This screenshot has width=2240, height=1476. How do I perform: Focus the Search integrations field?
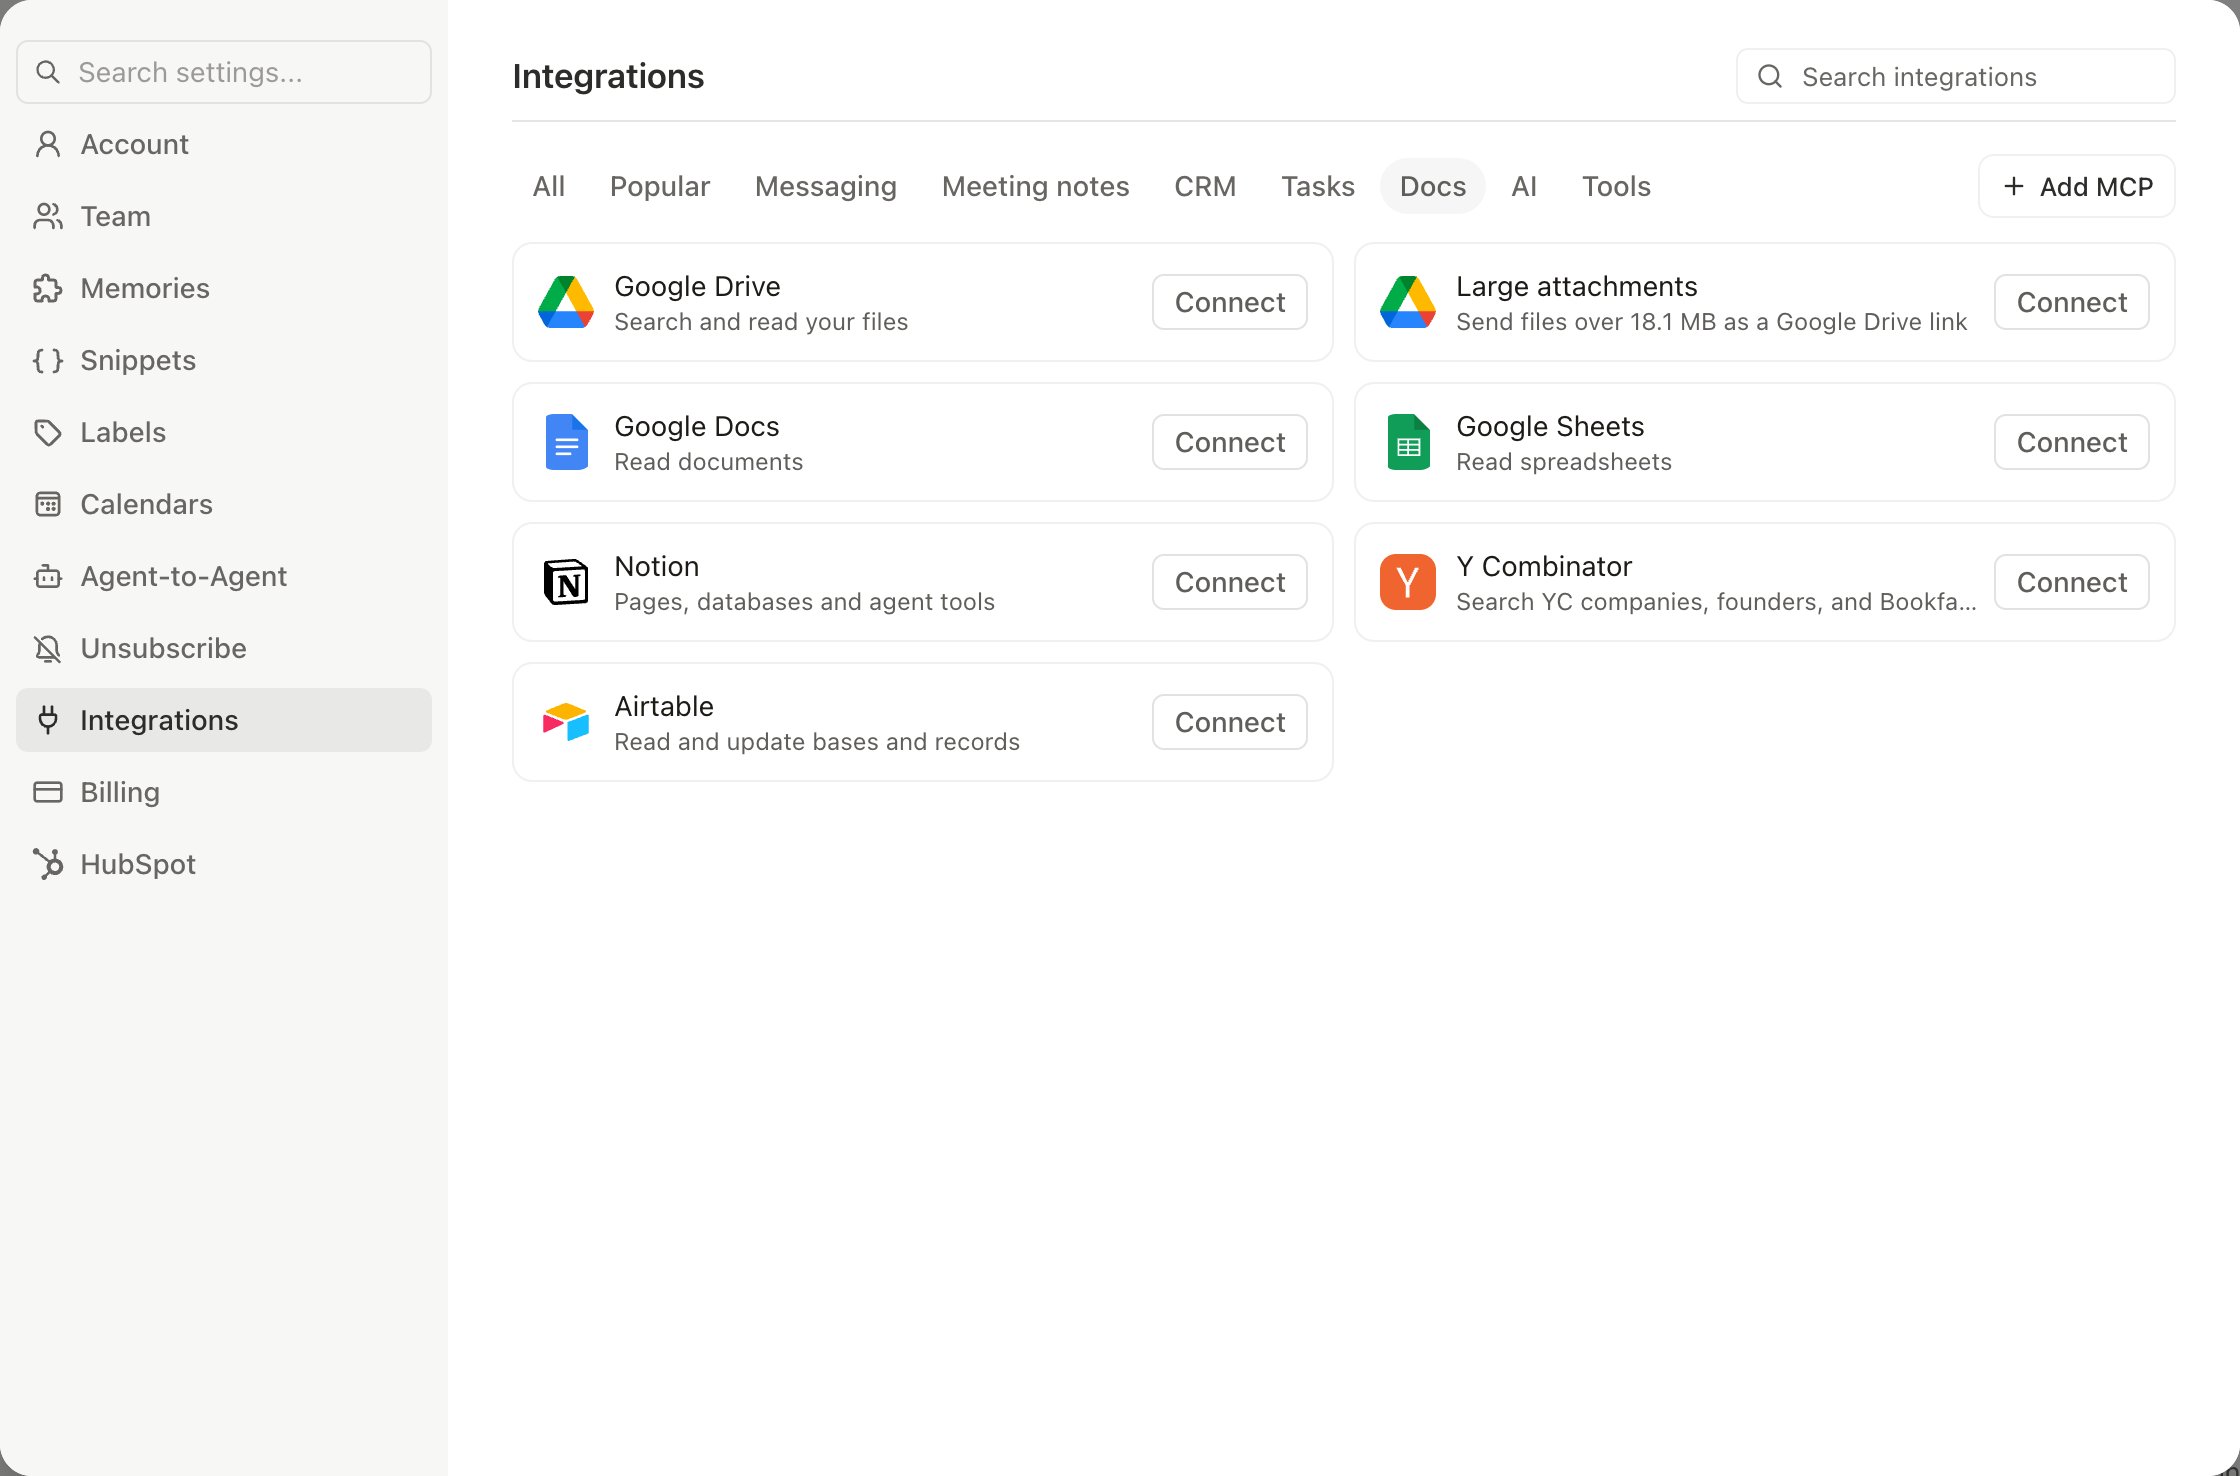click(x=1956, y=76)
